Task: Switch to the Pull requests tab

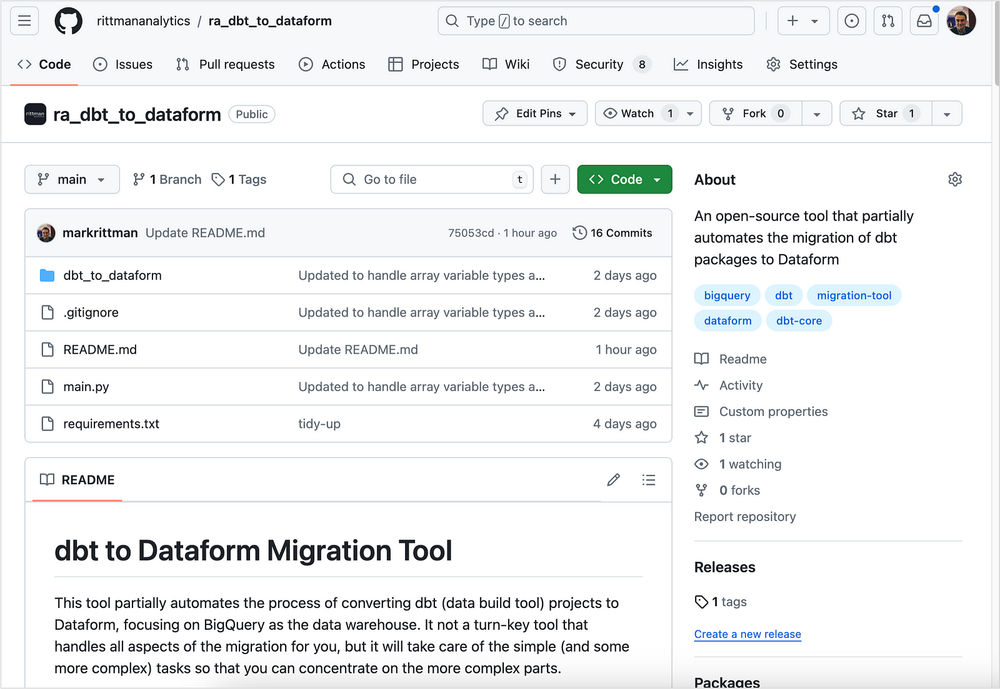Action: coord(226,64)
